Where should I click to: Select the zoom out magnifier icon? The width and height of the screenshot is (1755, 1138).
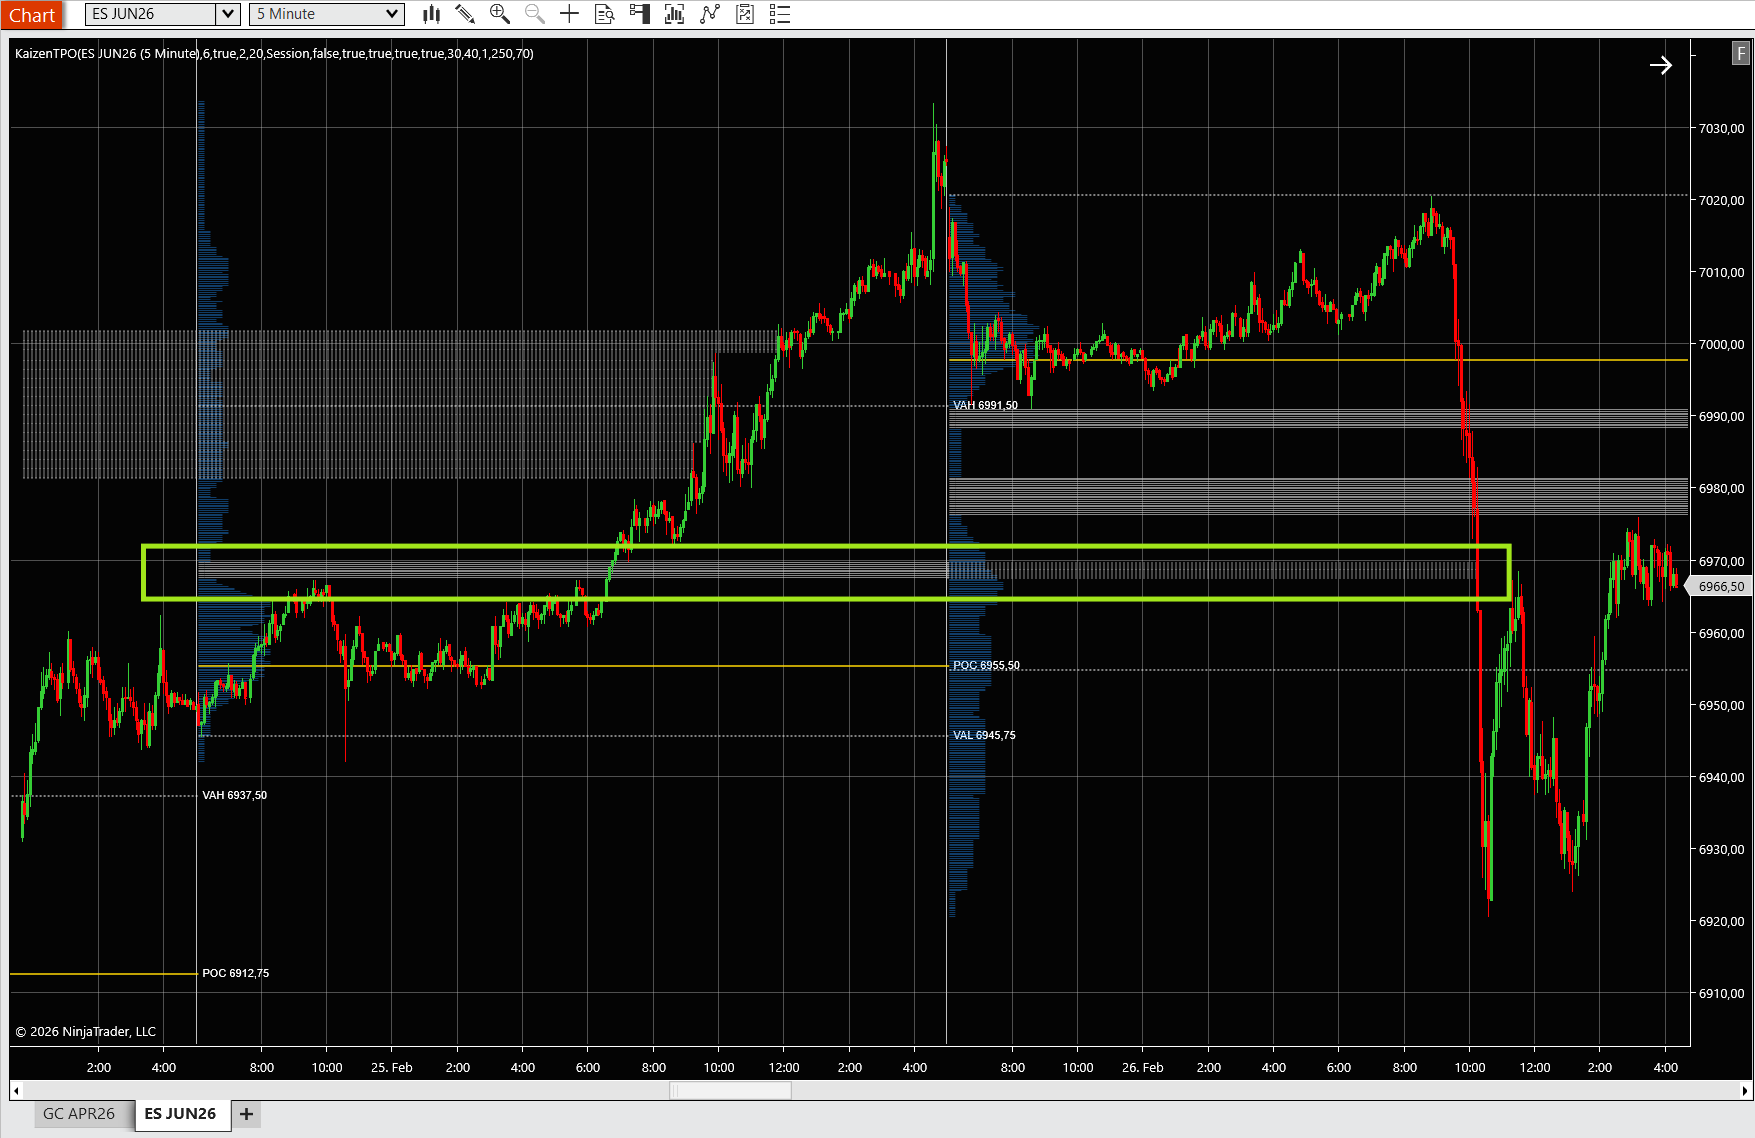click(534, 14)
